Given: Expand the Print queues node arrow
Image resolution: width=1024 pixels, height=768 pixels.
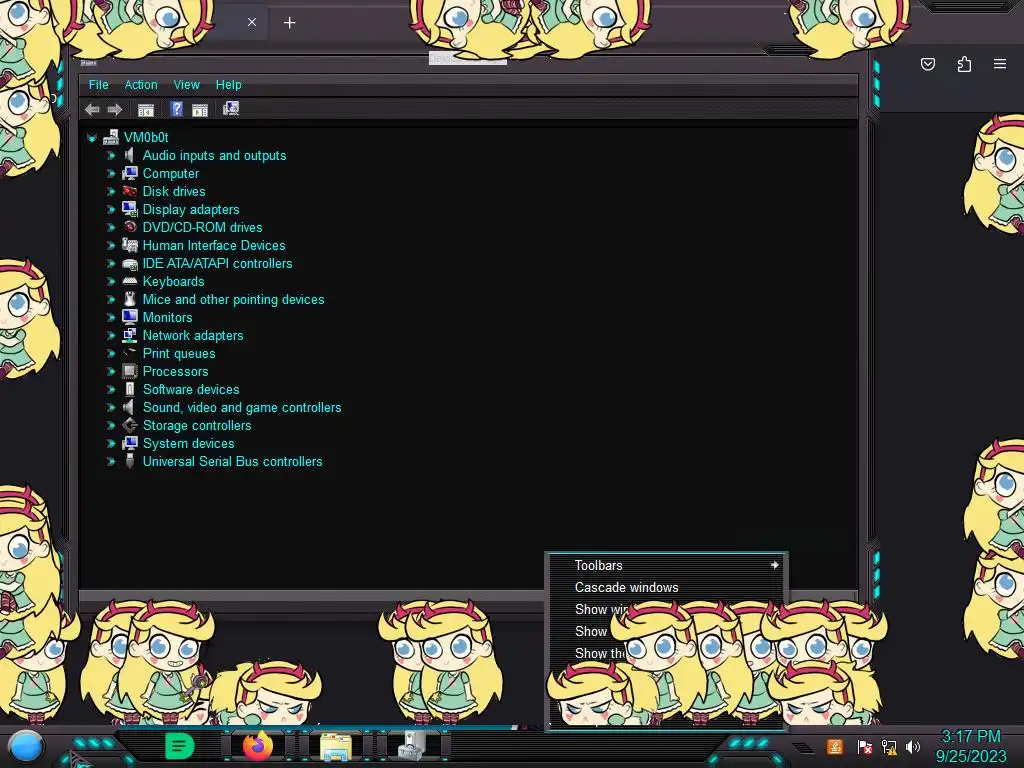Looking at the screenshot, I should coord(111,353).
